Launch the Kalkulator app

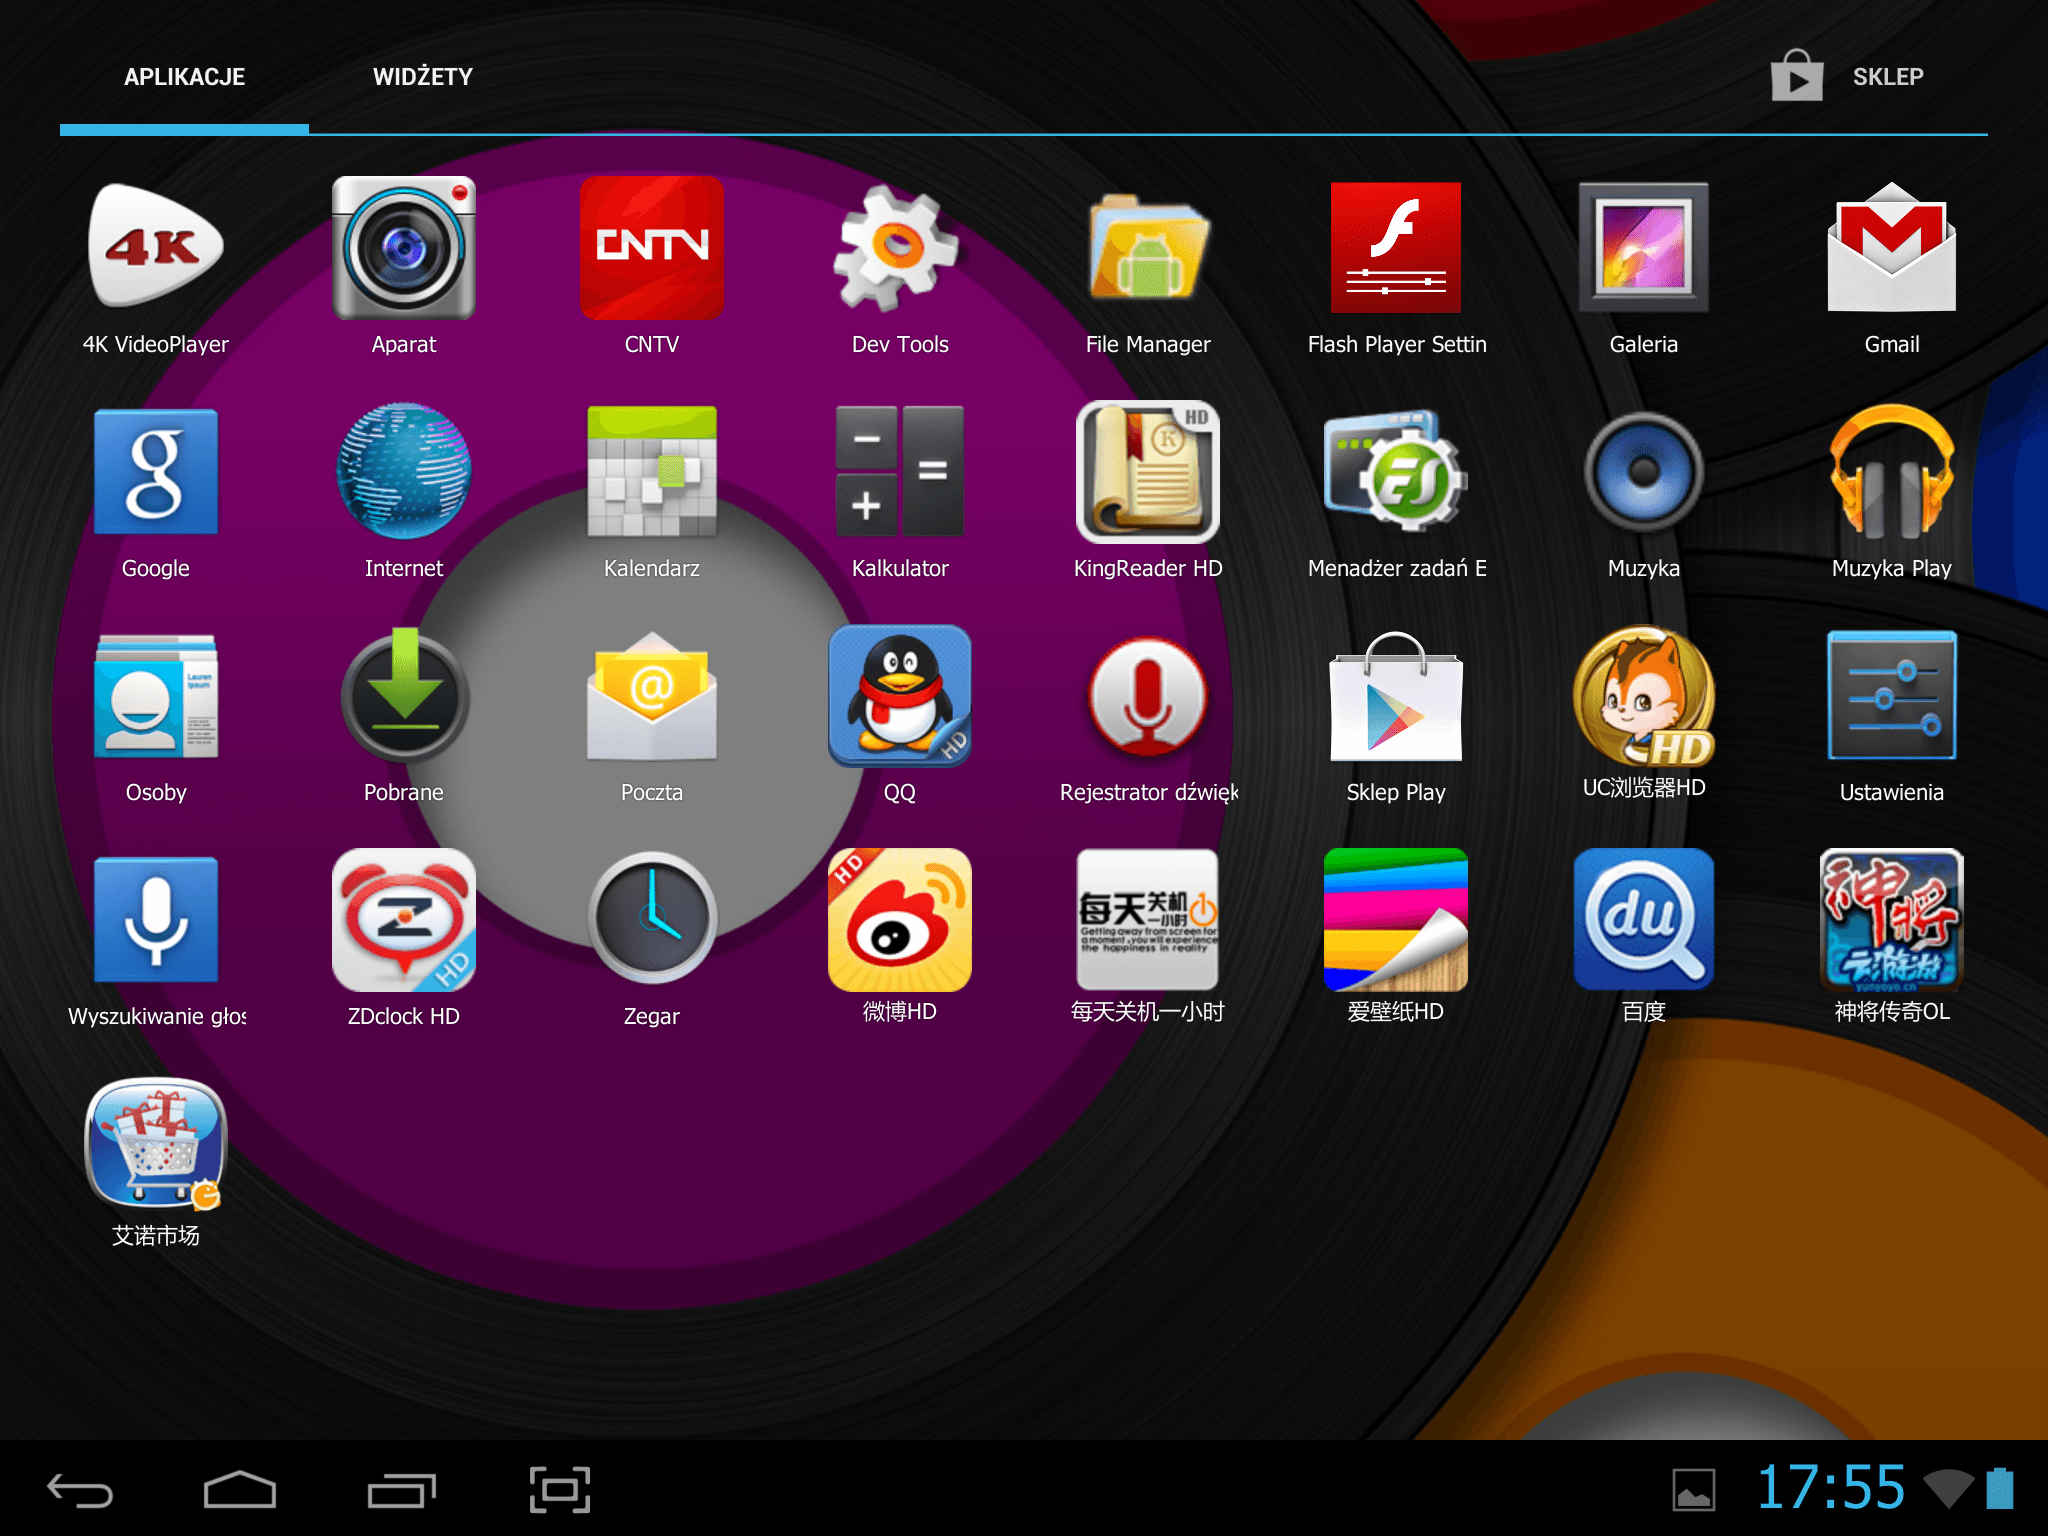(900, 471)
